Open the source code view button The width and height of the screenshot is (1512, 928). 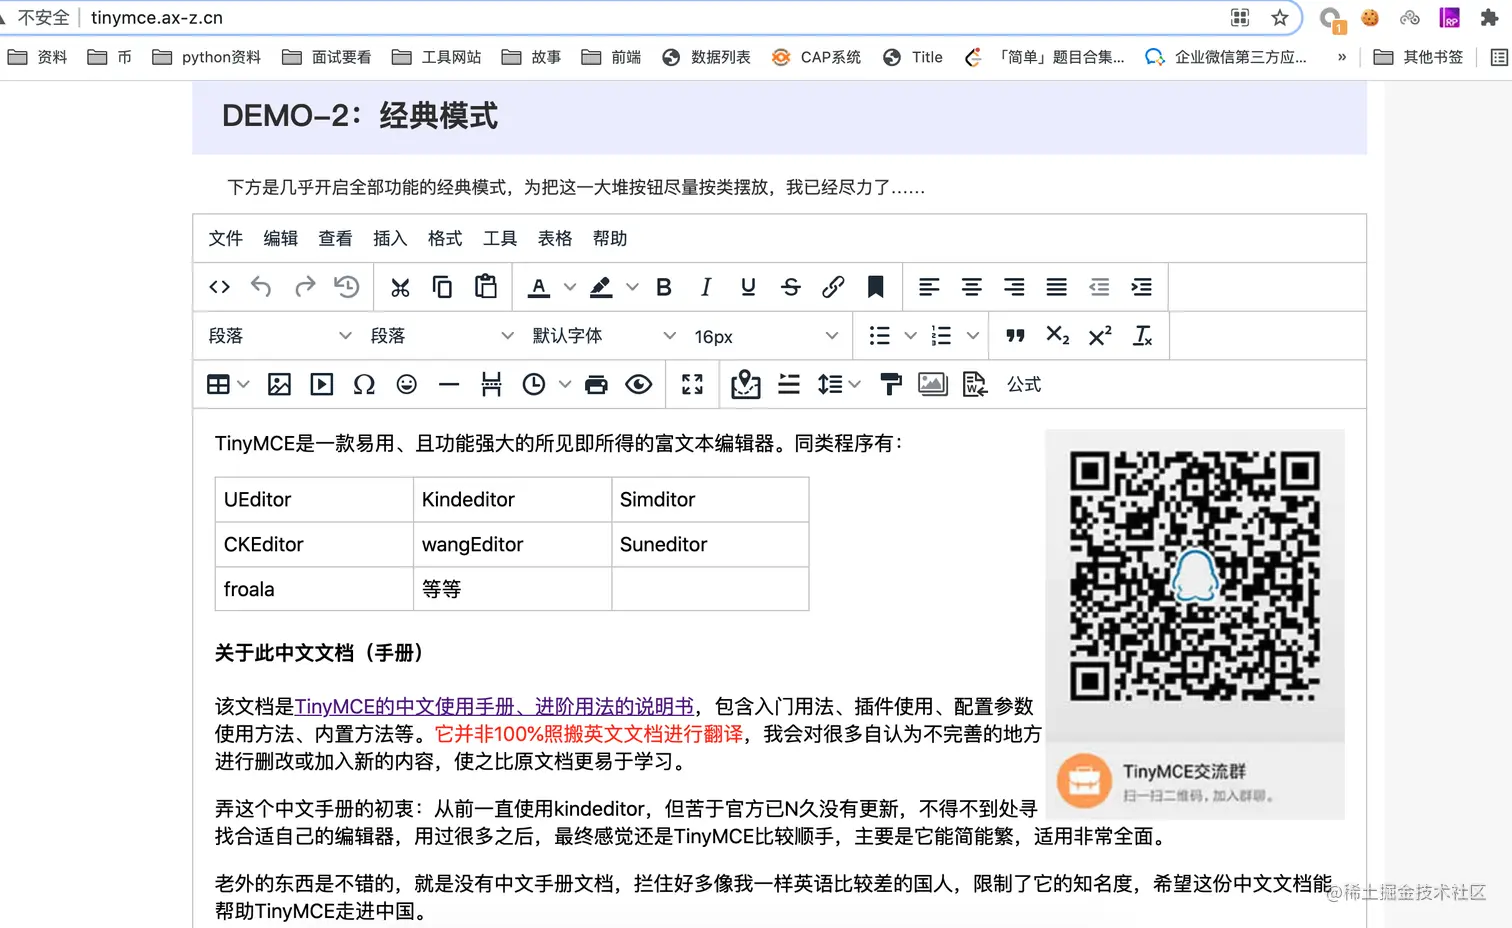coord(220,288)
